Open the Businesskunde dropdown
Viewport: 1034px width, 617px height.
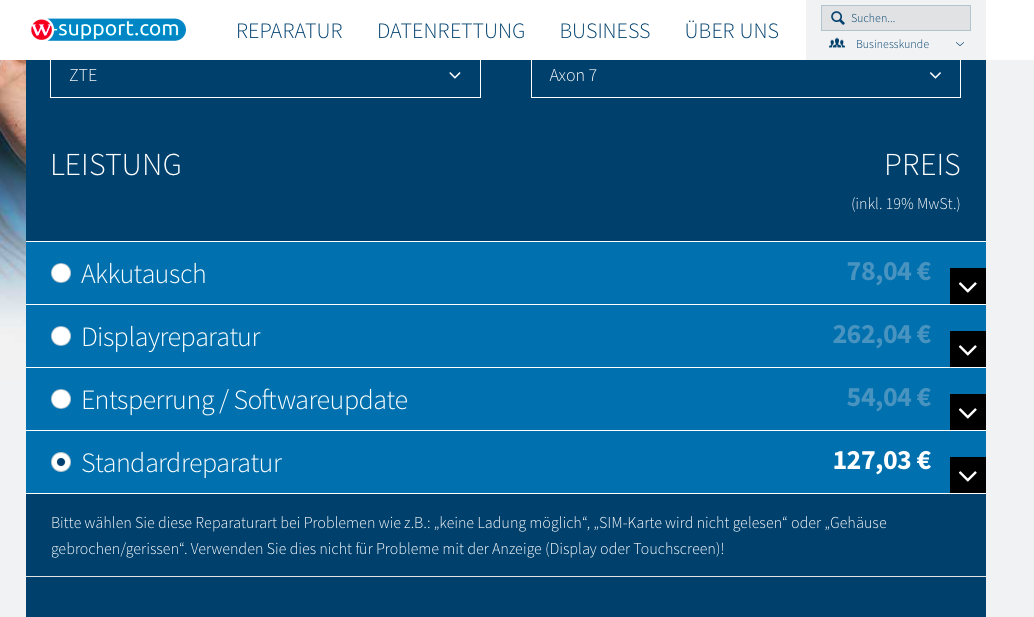[896, 44]
